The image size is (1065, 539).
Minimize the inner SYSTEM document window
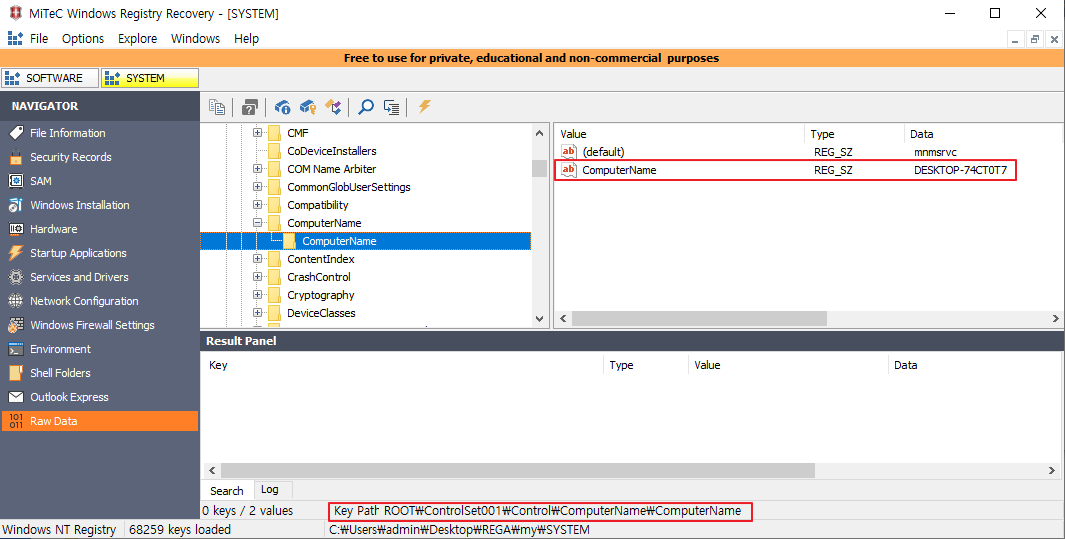coord(1015,39)
